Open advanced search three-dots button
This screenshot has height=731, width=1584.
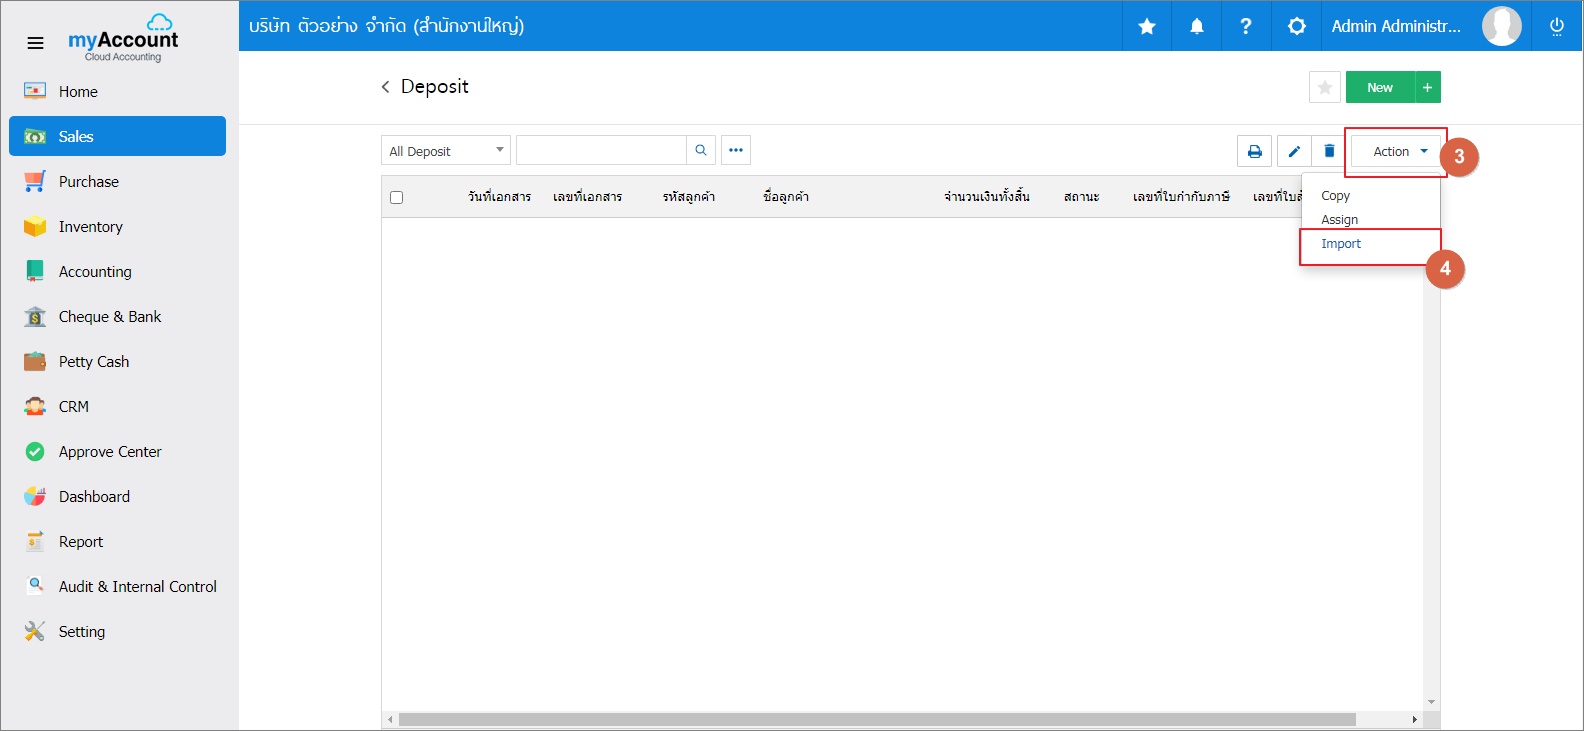click(736, 150)
